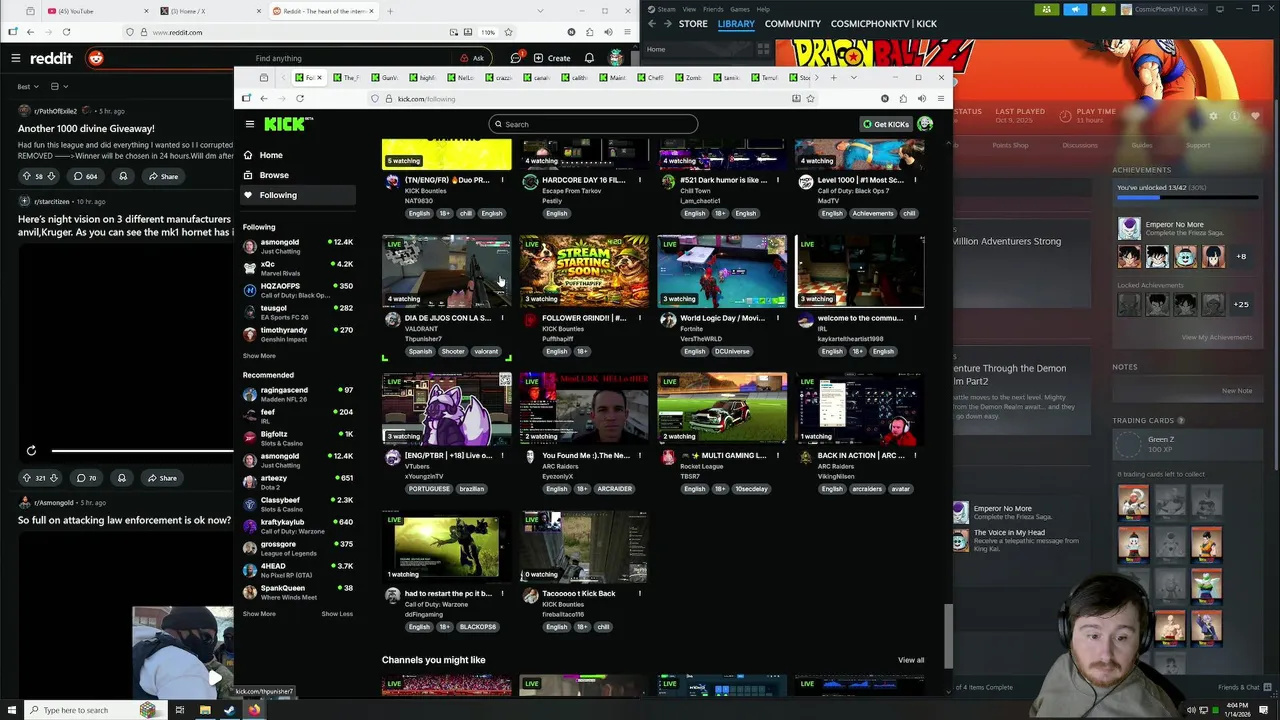The image size is (1280, 720).
Task: Open options menu for FOLLOWER GRIND stream
Action: point(640,318)
